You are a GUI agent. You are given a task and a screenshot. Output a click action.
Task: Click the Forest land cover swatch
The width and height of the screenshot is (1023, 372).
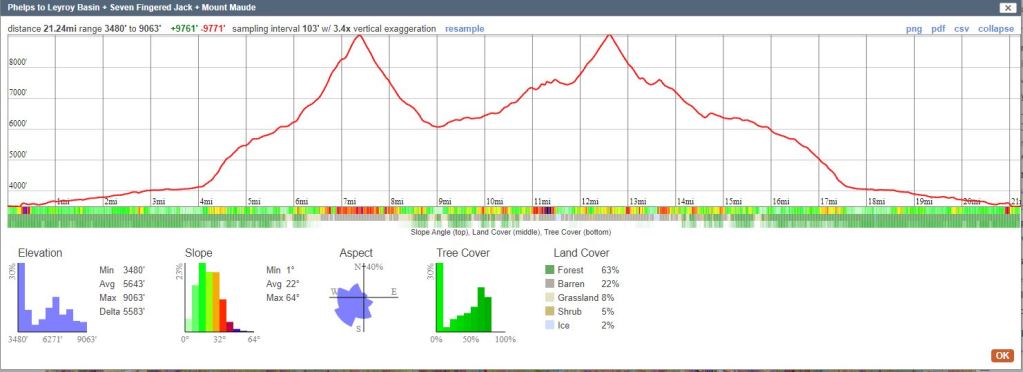(549, 270)
